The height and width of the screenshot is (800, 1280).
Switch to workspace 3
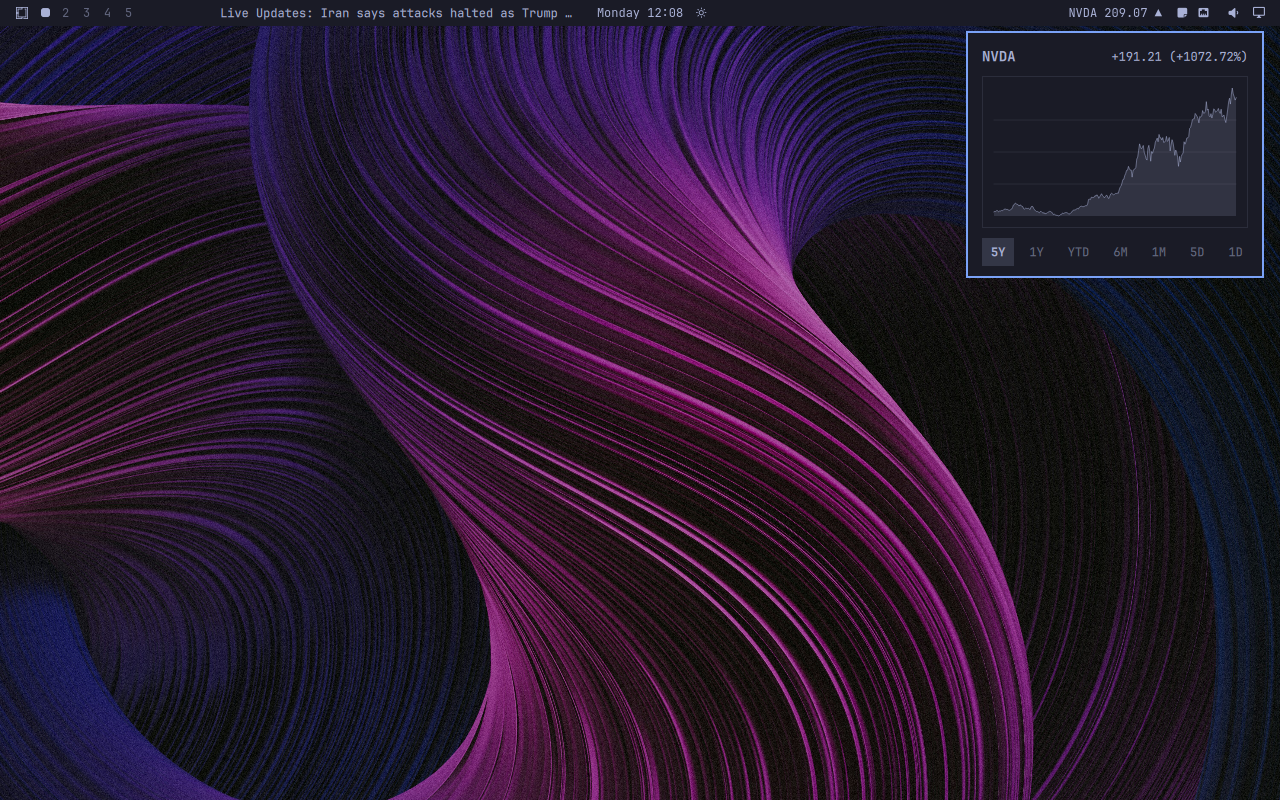pos(87,13)
